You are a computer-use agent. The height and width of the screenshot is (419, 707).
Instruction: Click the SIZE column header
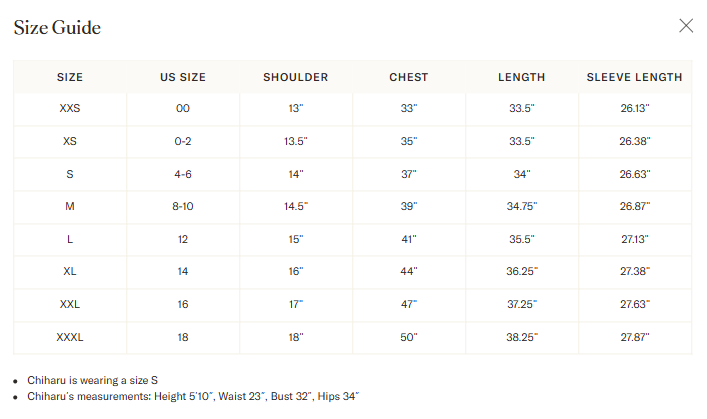pyautogui.click(x=70, y=78)
